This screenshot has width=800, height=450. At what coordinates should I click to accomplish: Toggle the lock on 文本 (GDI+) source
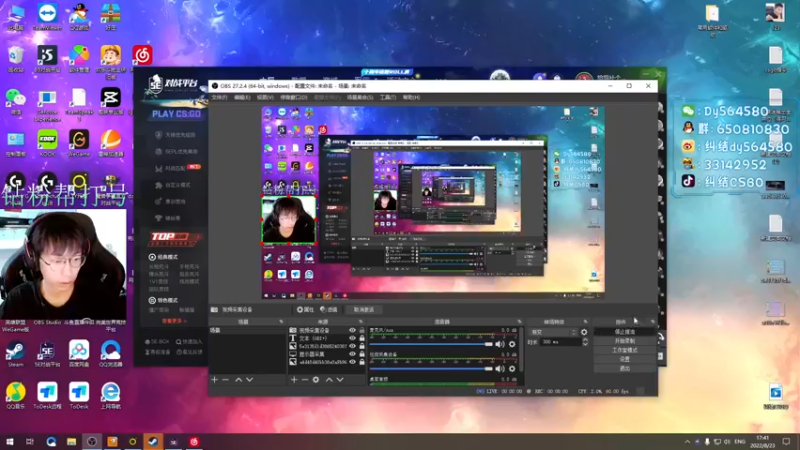tap(362, 338)
